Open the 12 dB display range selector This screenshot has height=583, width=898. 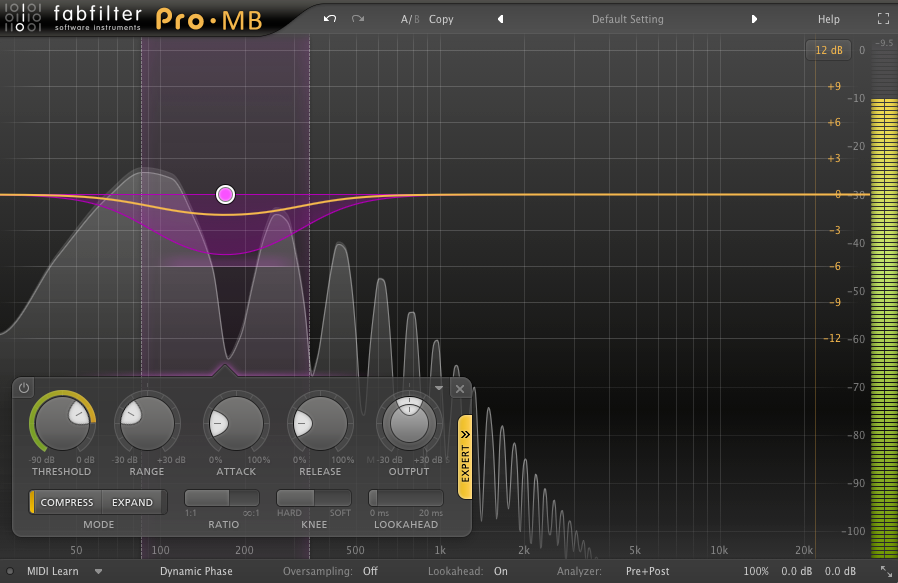click(x=829, y=50)
